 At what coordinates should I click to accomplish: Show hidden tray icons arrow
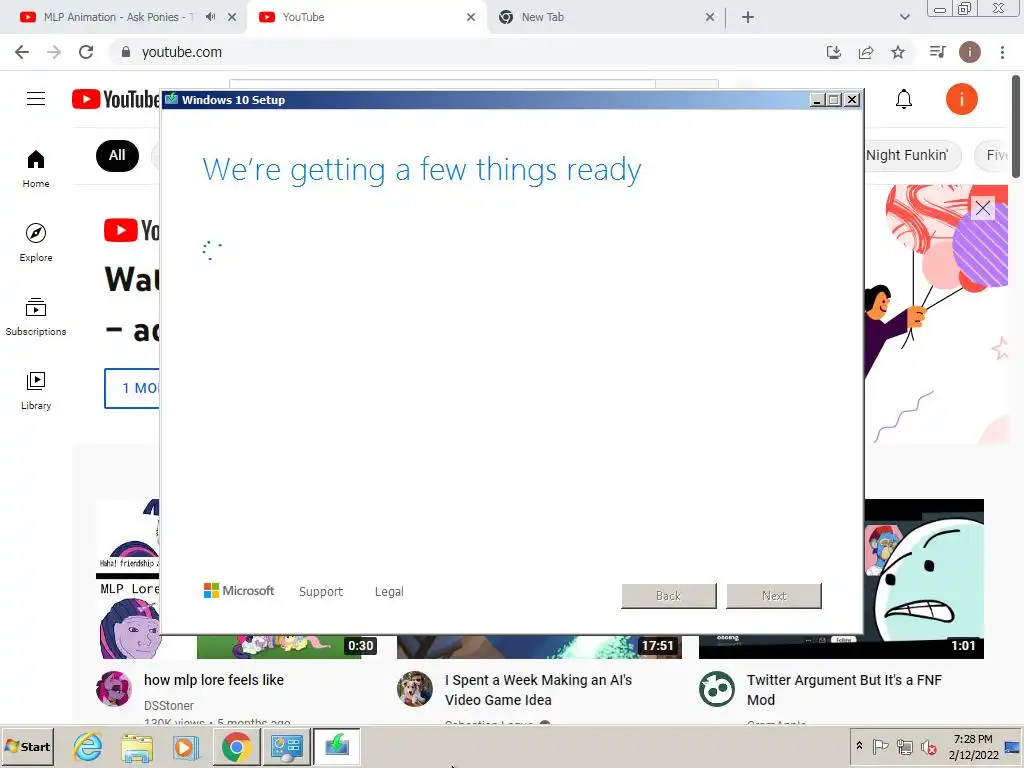(859, 746)
